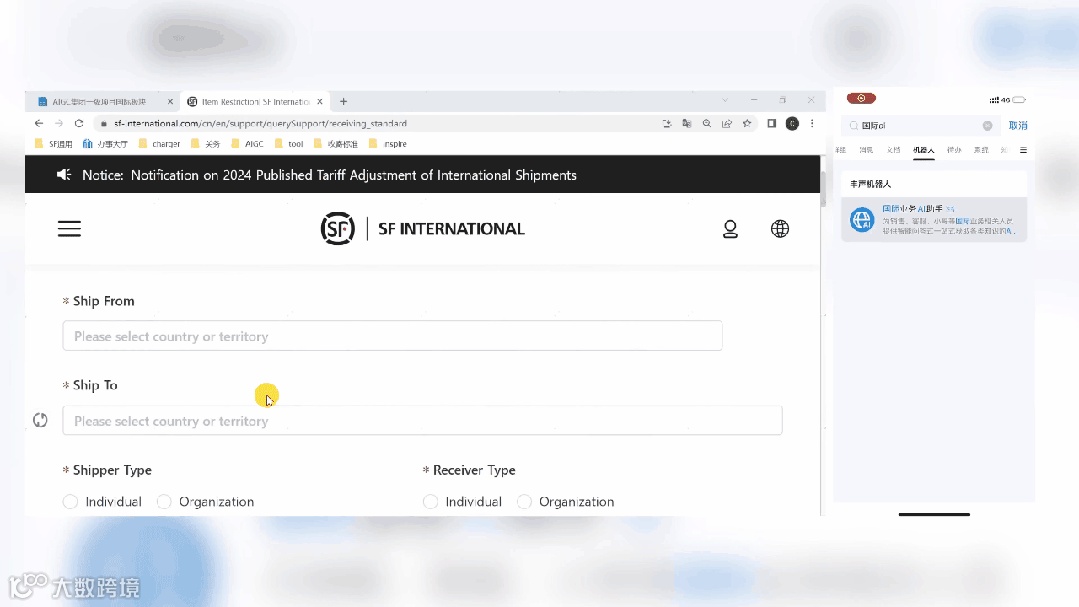
Task: Click the zoom magnifier icon in address bar
Action: point(707,123)
